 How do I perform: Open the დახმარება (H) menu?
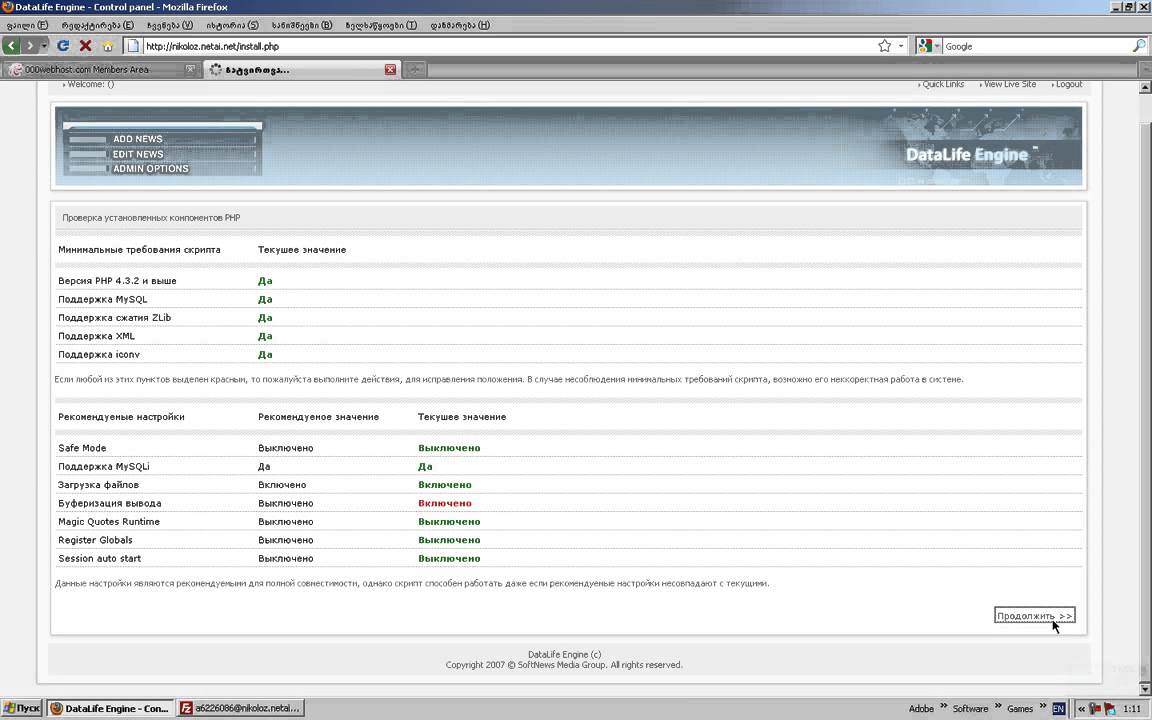(460, 25)
